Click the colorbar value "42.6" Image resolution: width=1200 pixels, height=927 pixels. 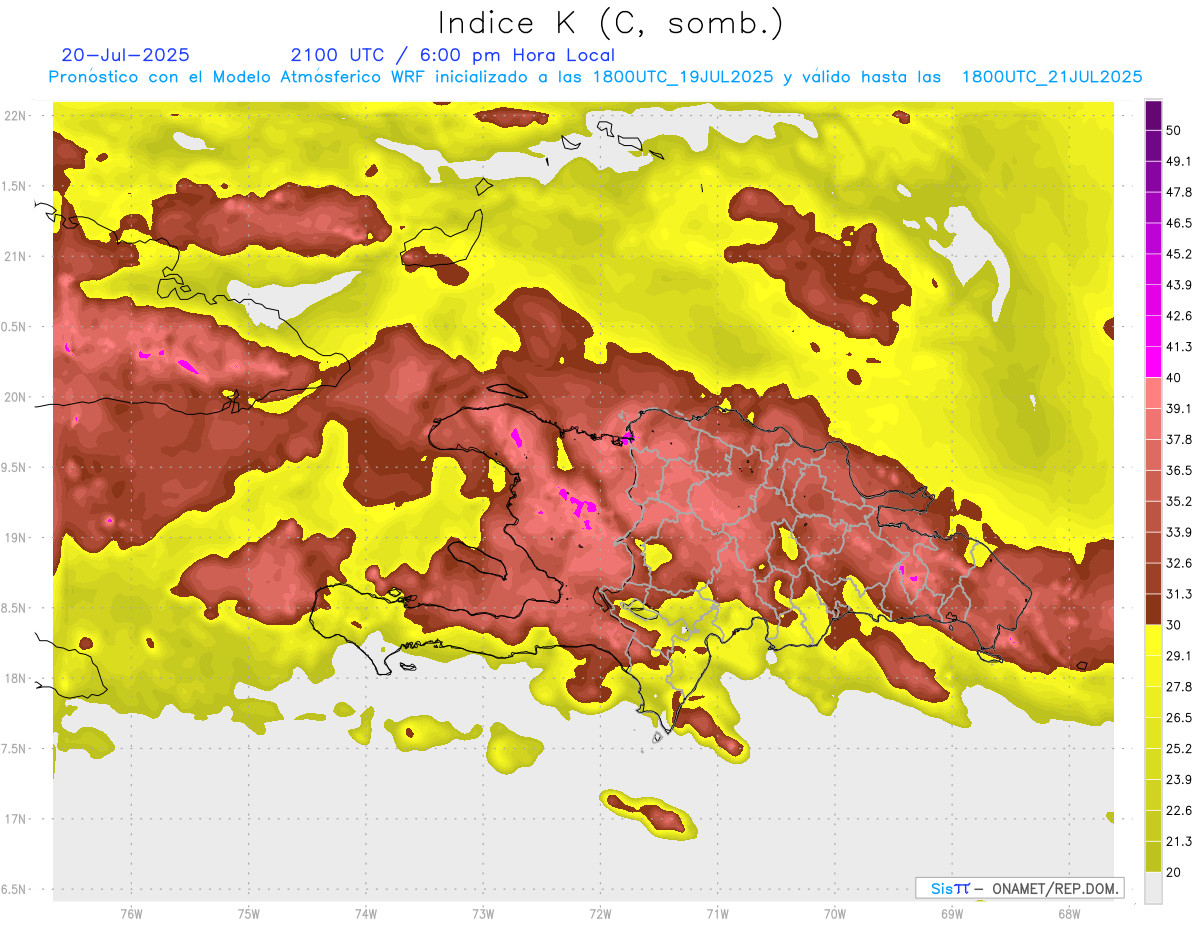point(1178,316)
